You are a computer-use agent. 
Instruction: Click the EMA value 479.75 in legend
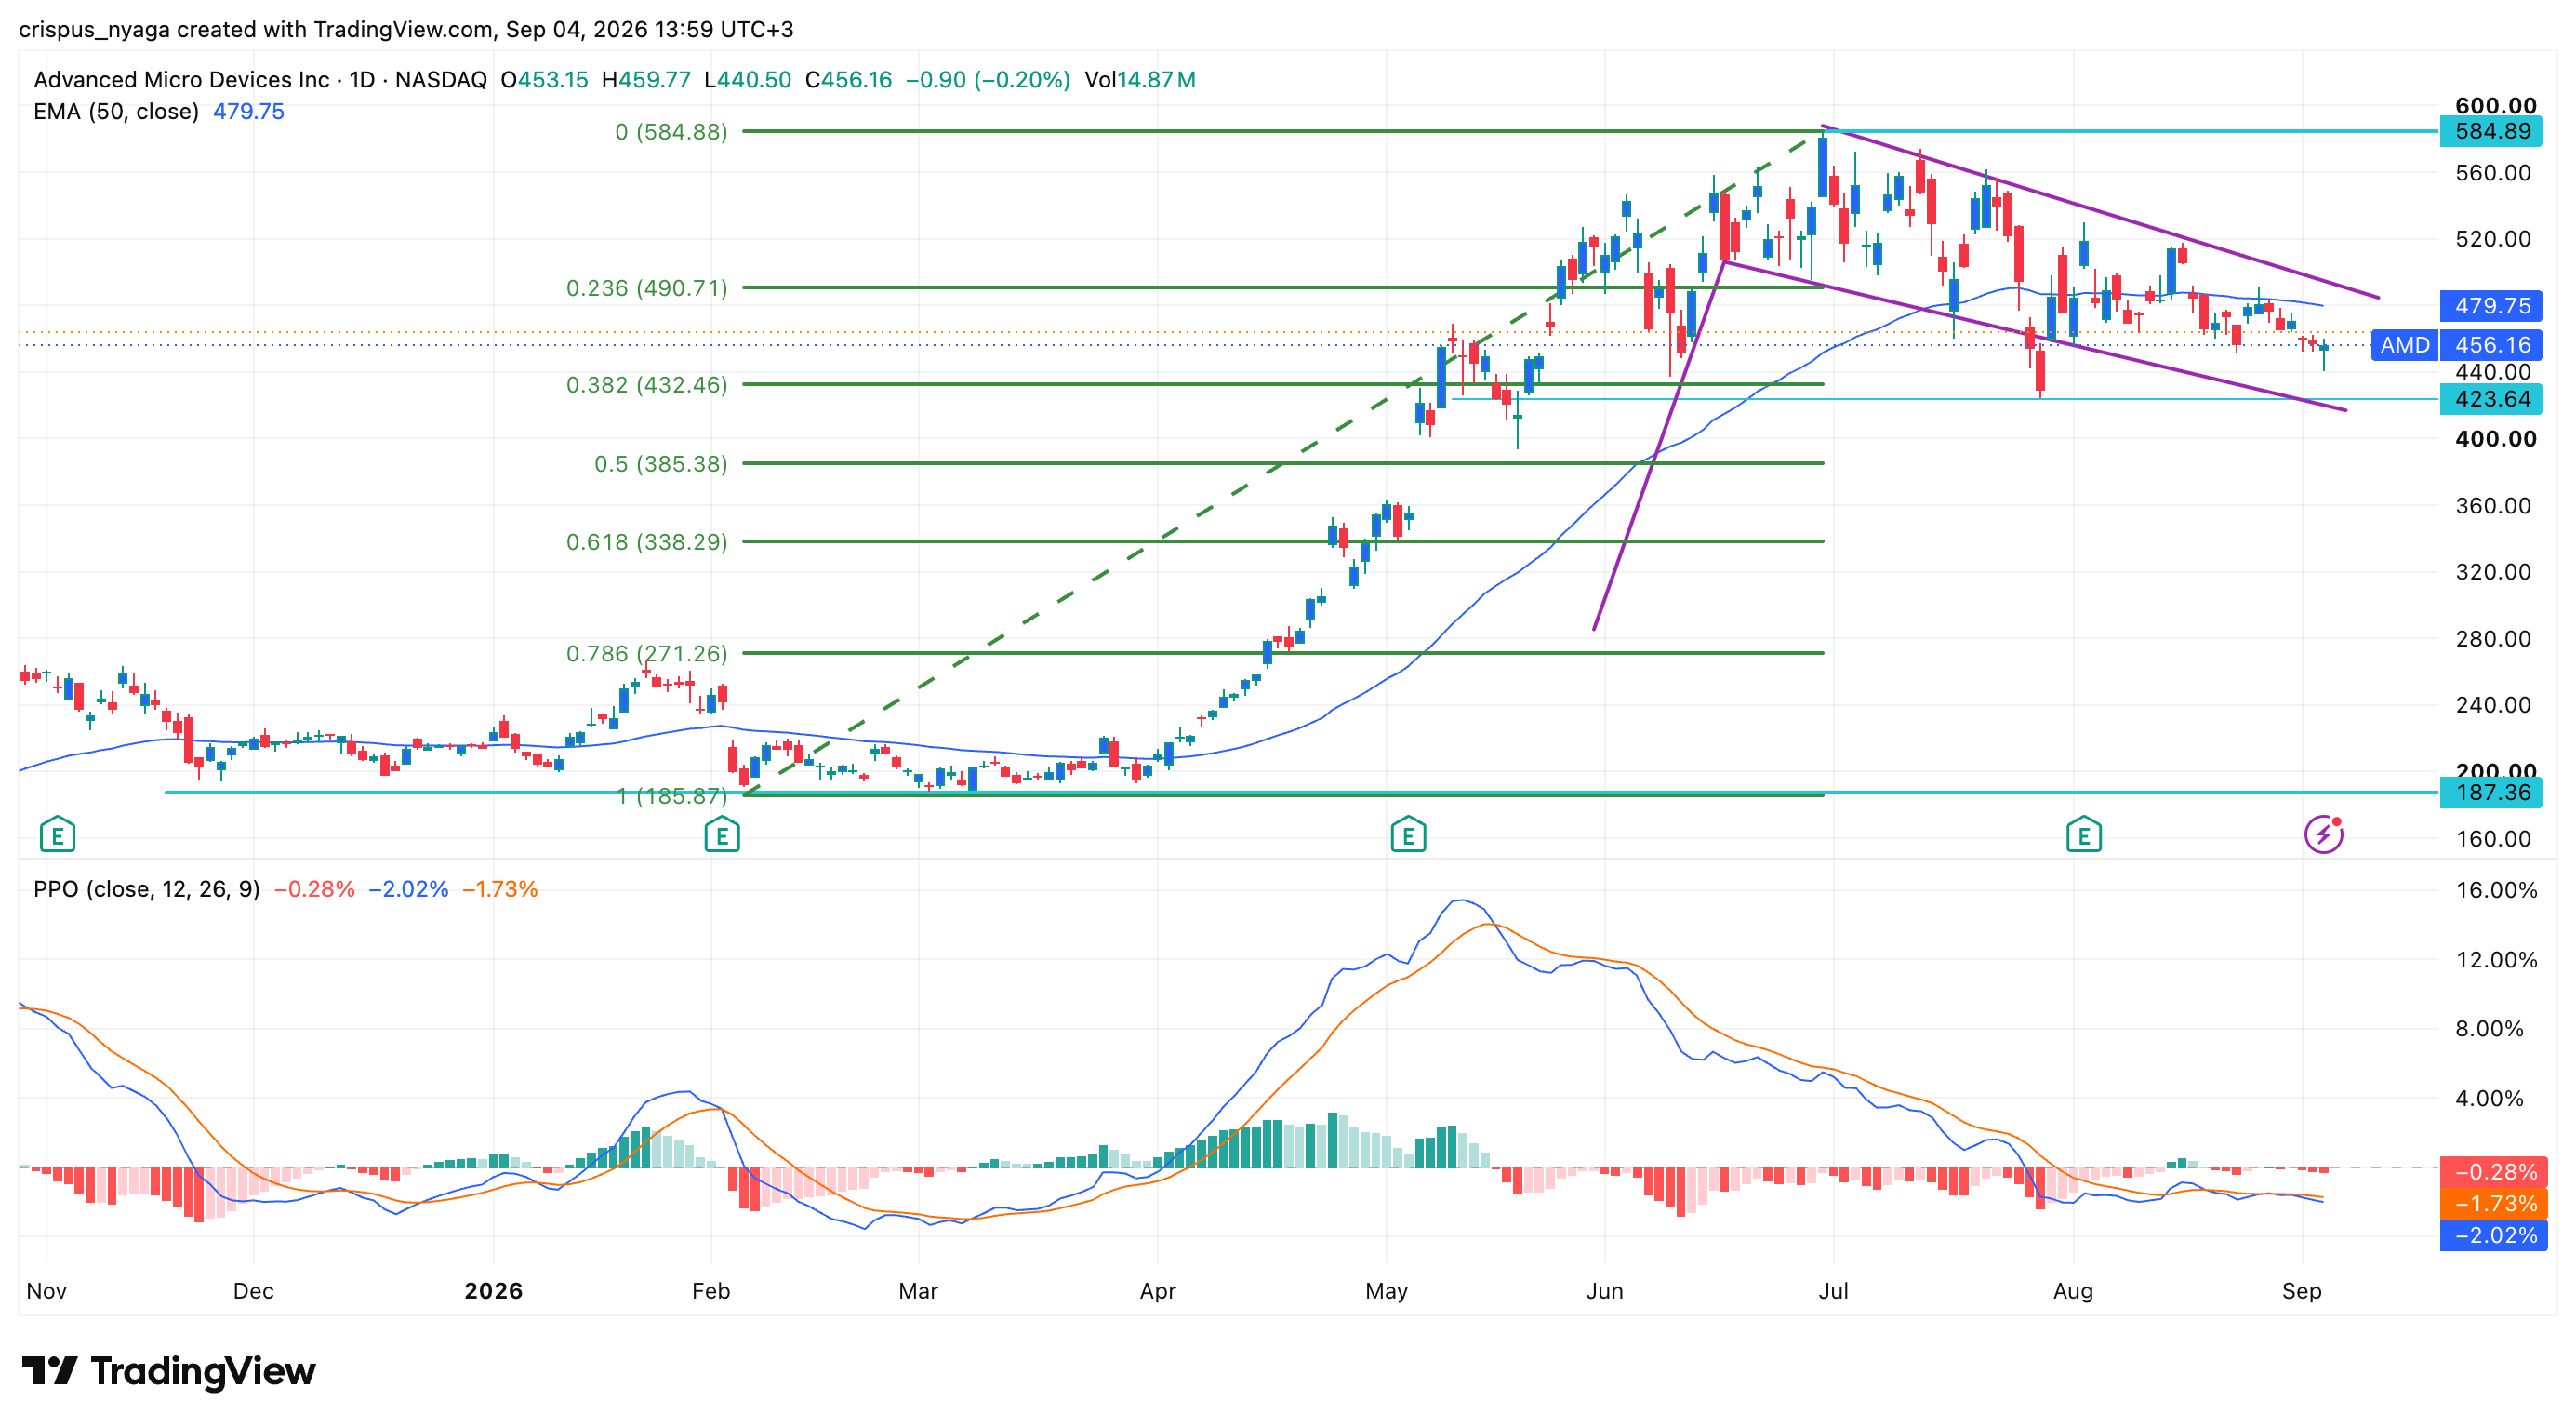[248, 112]
